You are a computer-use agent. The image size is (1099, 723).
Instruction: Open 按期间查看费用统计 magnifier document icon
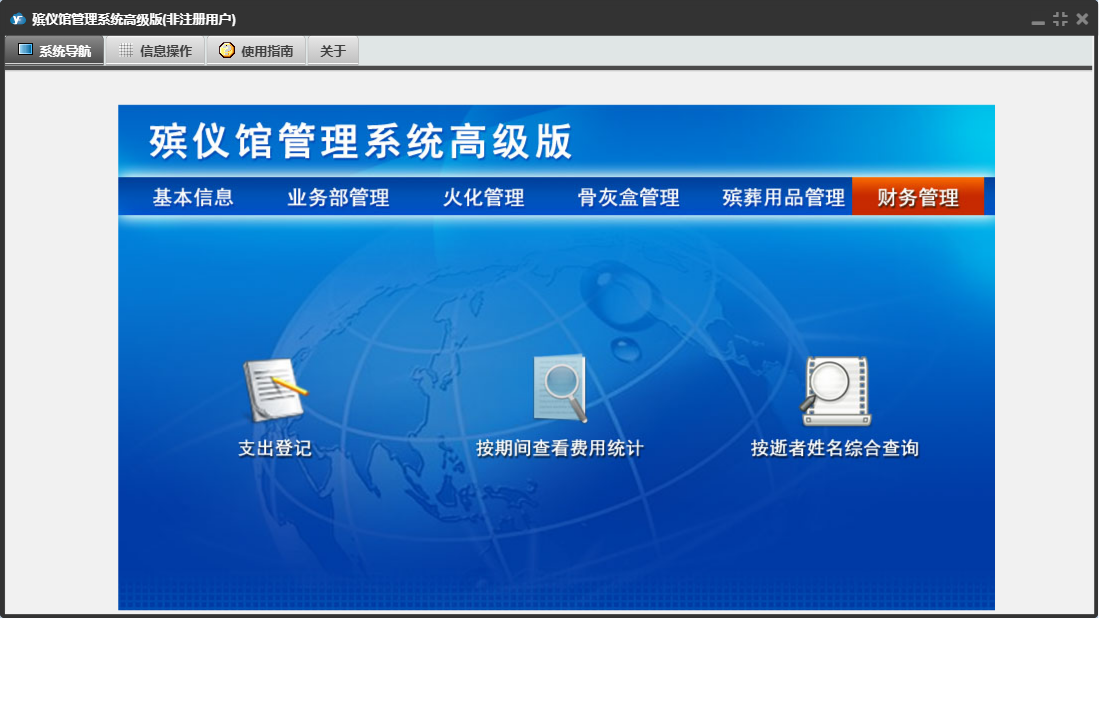559,389
